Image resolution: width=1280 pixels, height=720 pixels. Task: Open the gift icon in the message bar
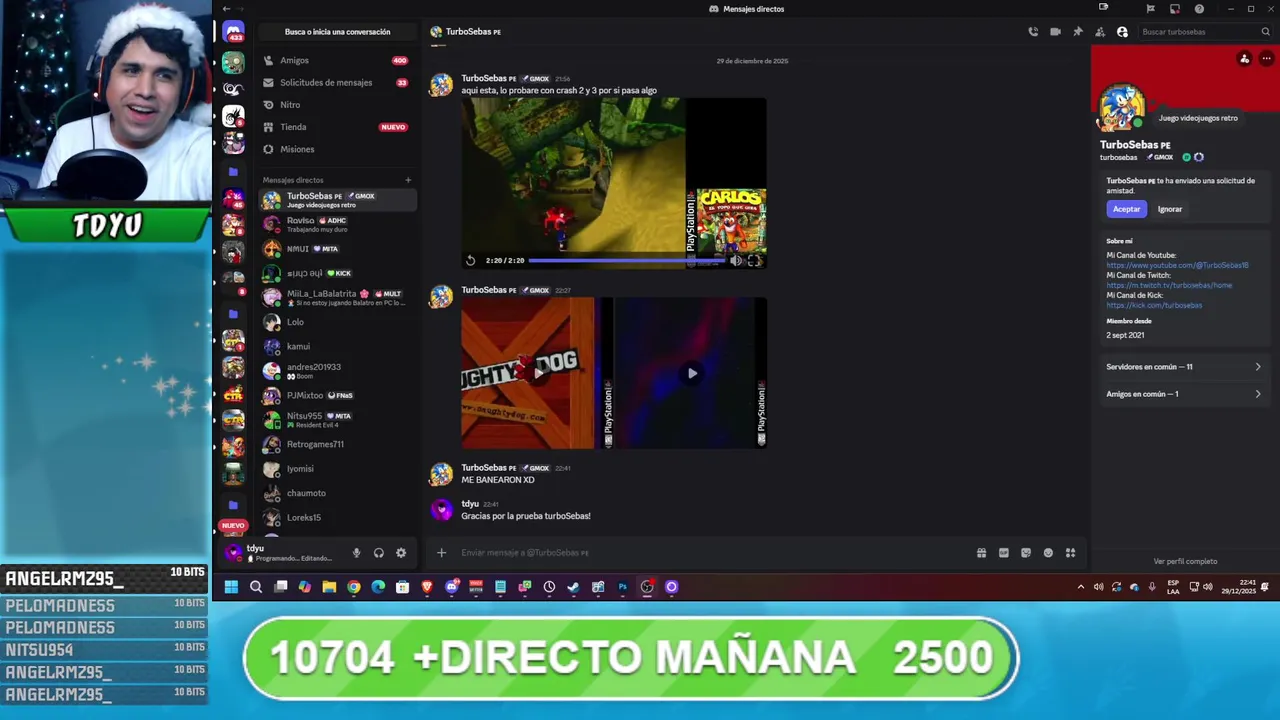tap(981, 553)
